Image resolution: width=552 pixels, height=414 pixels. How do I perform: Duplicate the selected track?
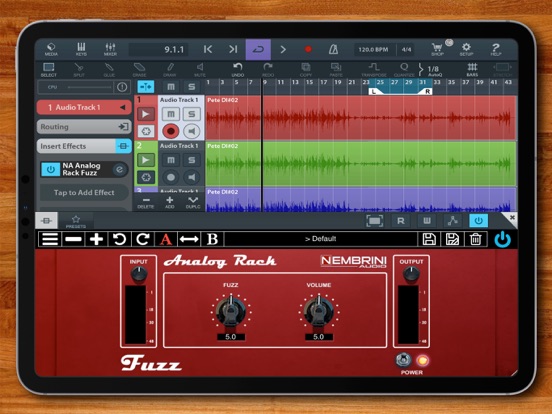click(x=193, y=202)
